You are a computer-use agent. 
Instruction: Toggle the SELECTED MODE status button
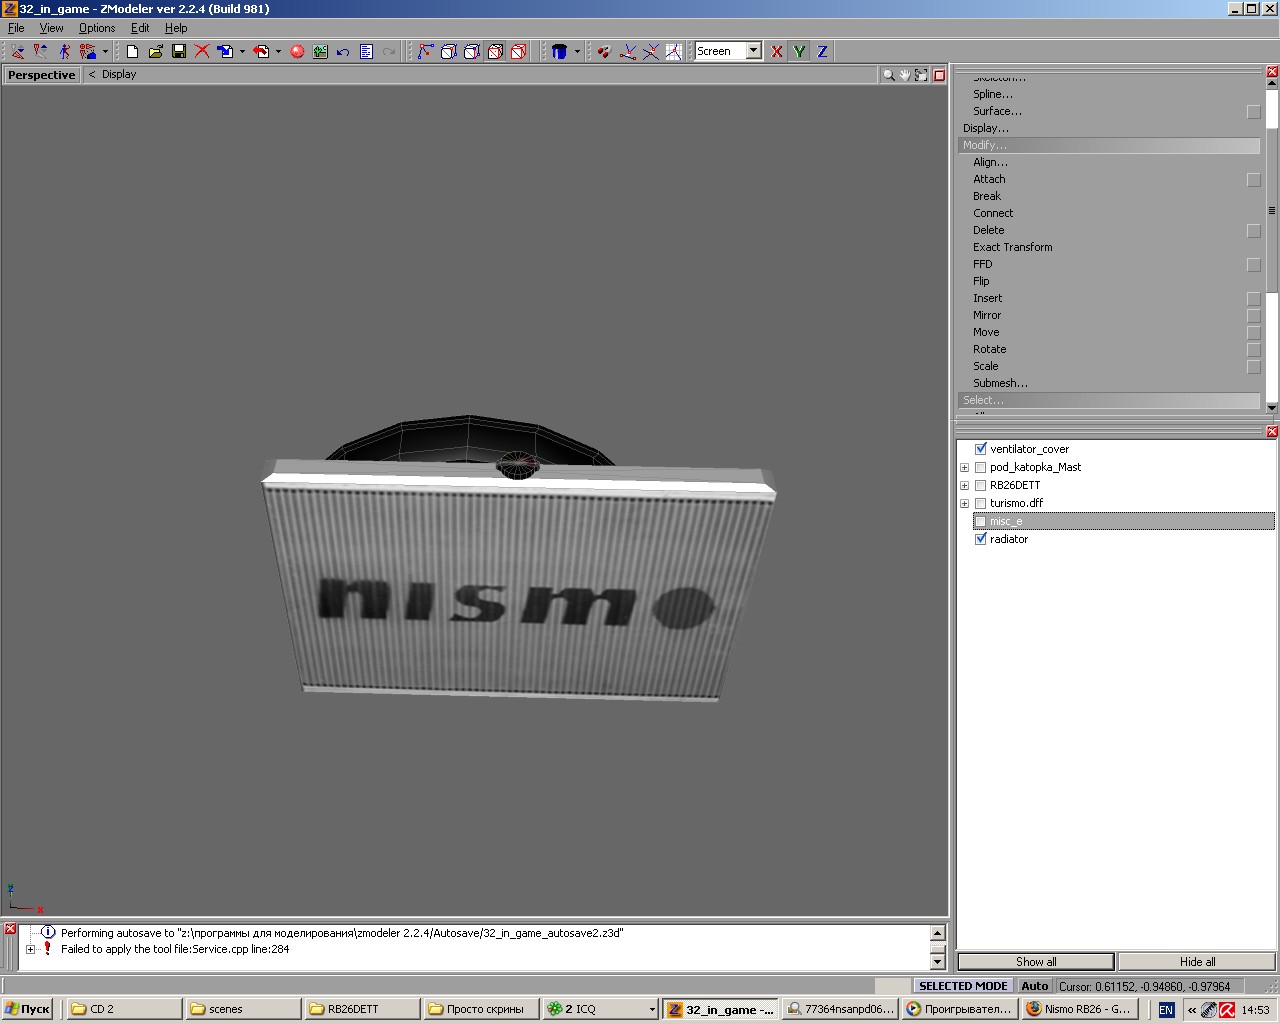[x=963, y=986]
